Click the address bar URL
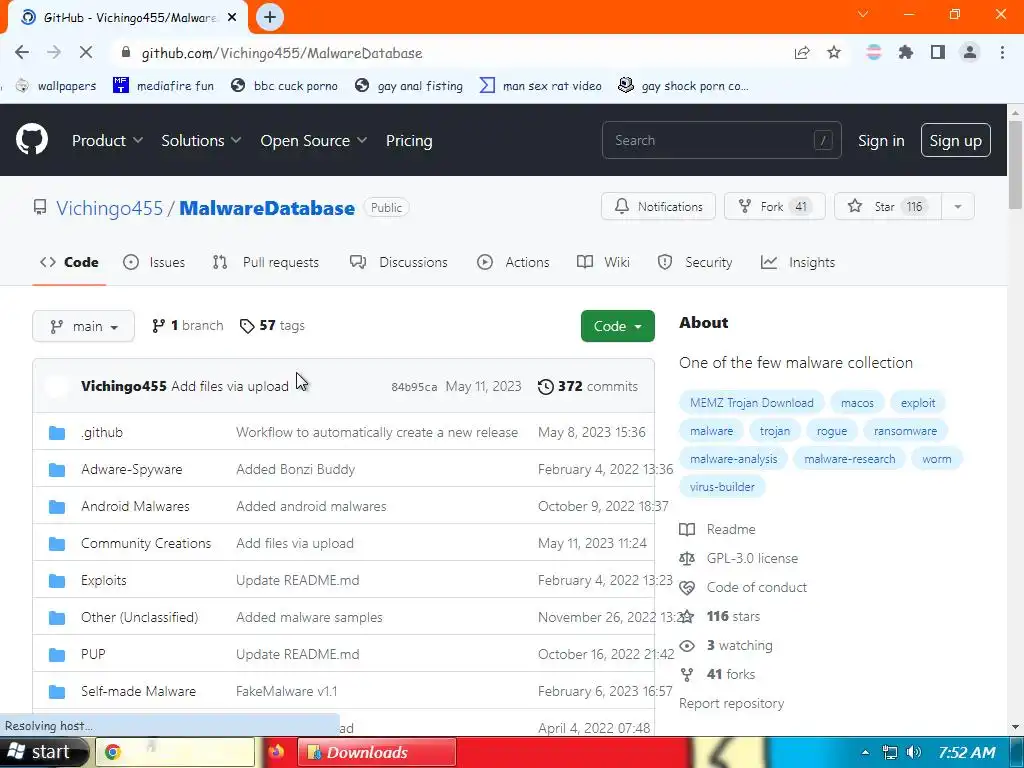 pyautogui.click(x=281, y=53)
